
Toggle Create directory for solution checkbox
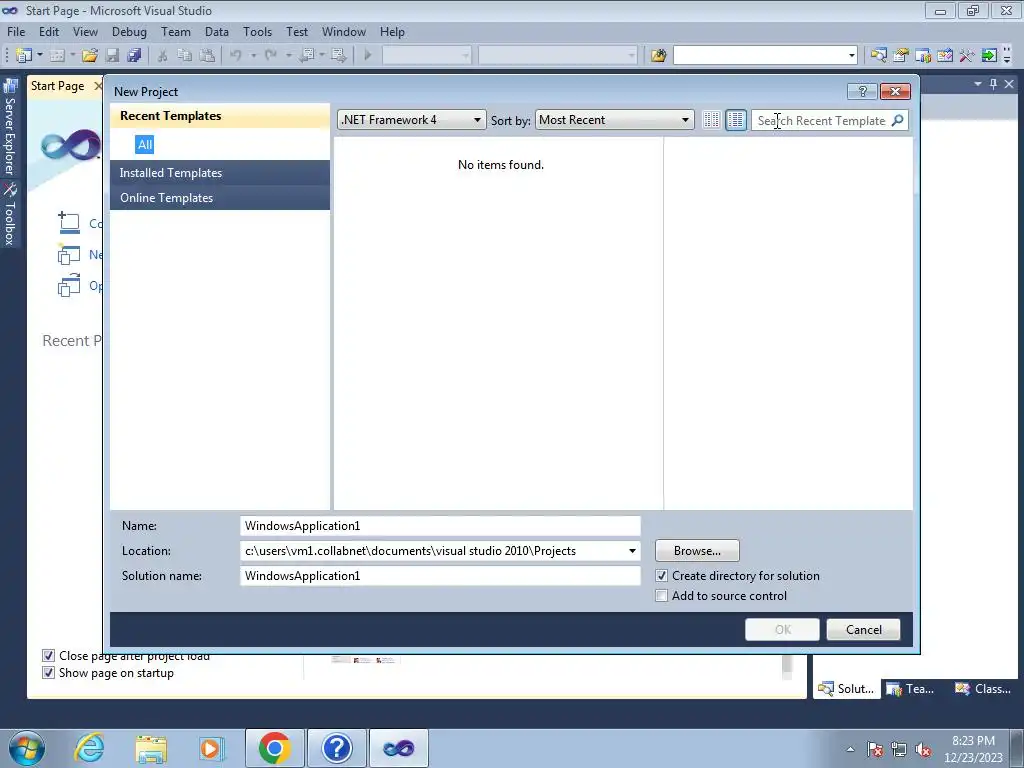pos(662,576)
